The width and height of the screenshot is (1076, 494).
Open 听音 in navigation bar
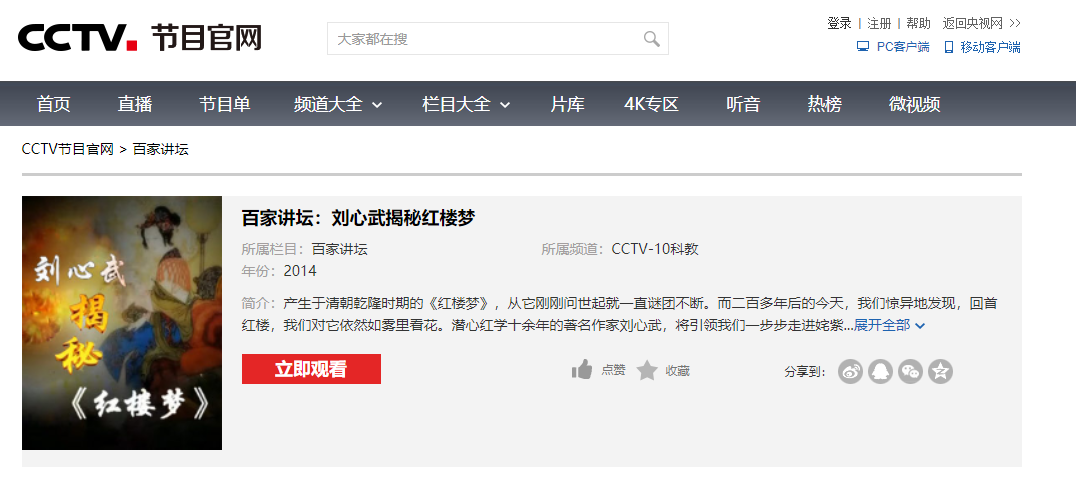743,104
